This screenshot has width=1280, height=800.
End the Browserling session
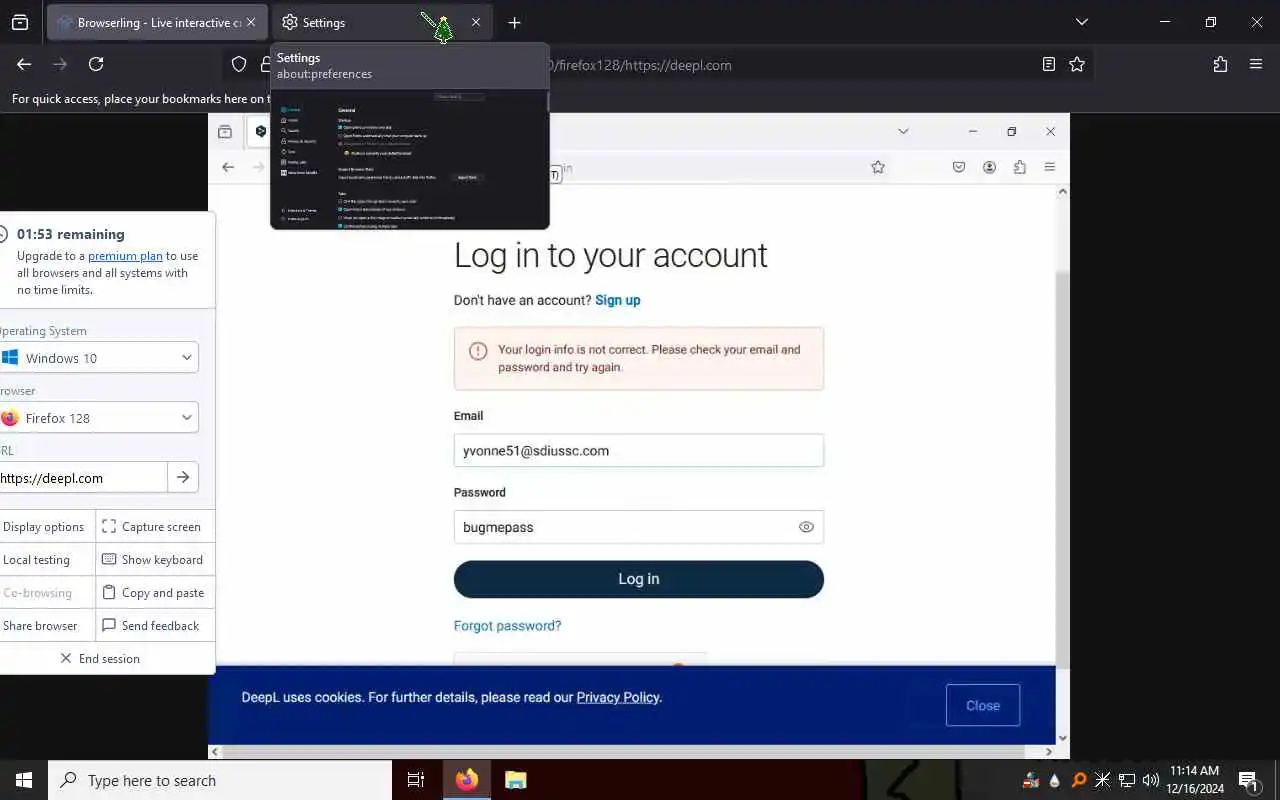tap(100, 659)
